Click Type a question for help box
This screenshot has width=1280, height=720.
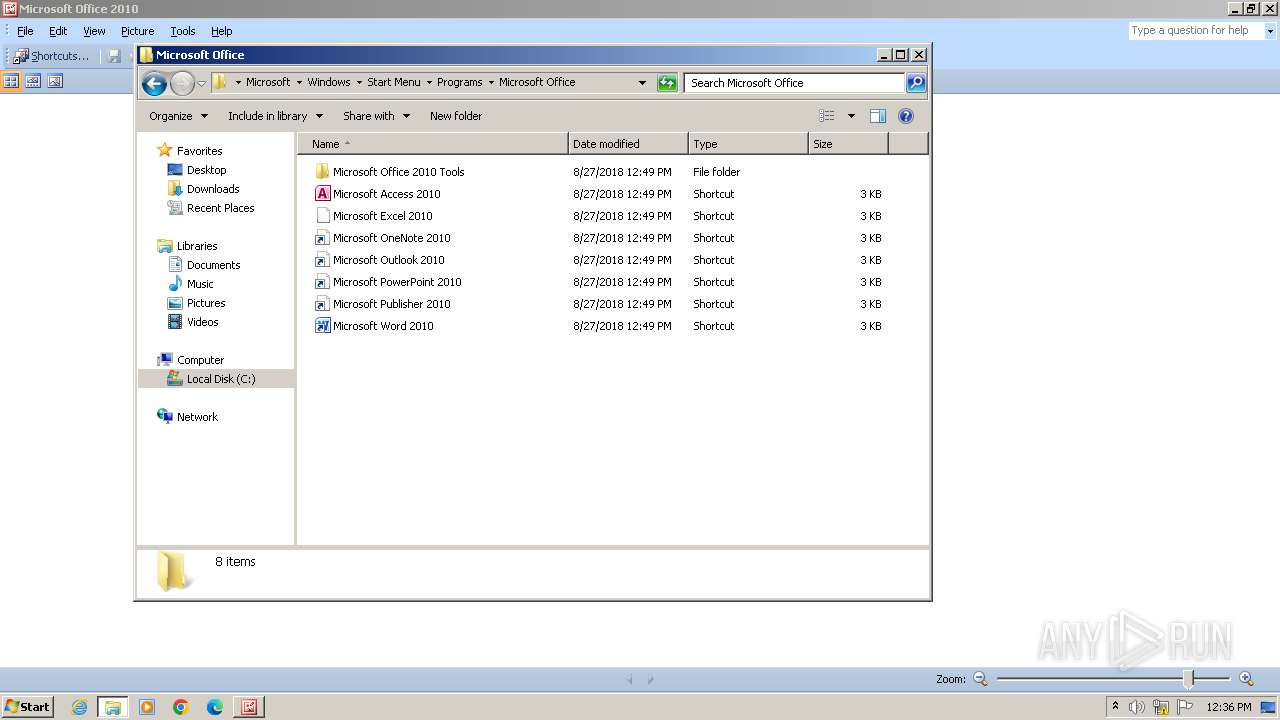[1195, 31]
